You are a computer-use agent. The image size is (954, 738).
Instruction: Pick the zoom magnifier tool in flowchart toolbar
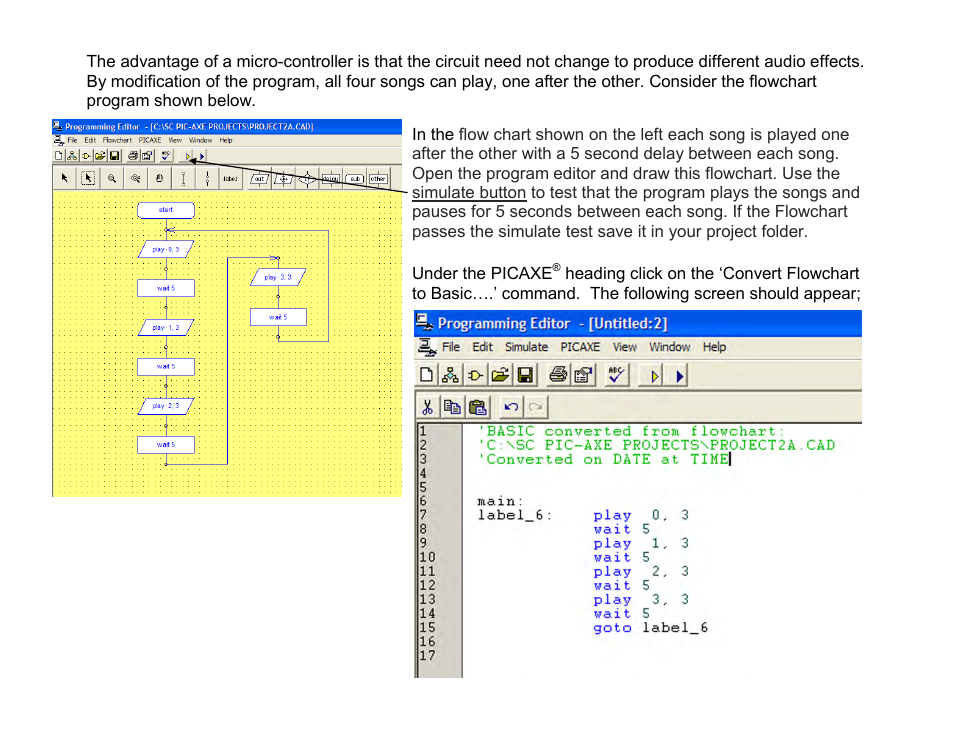112,178
